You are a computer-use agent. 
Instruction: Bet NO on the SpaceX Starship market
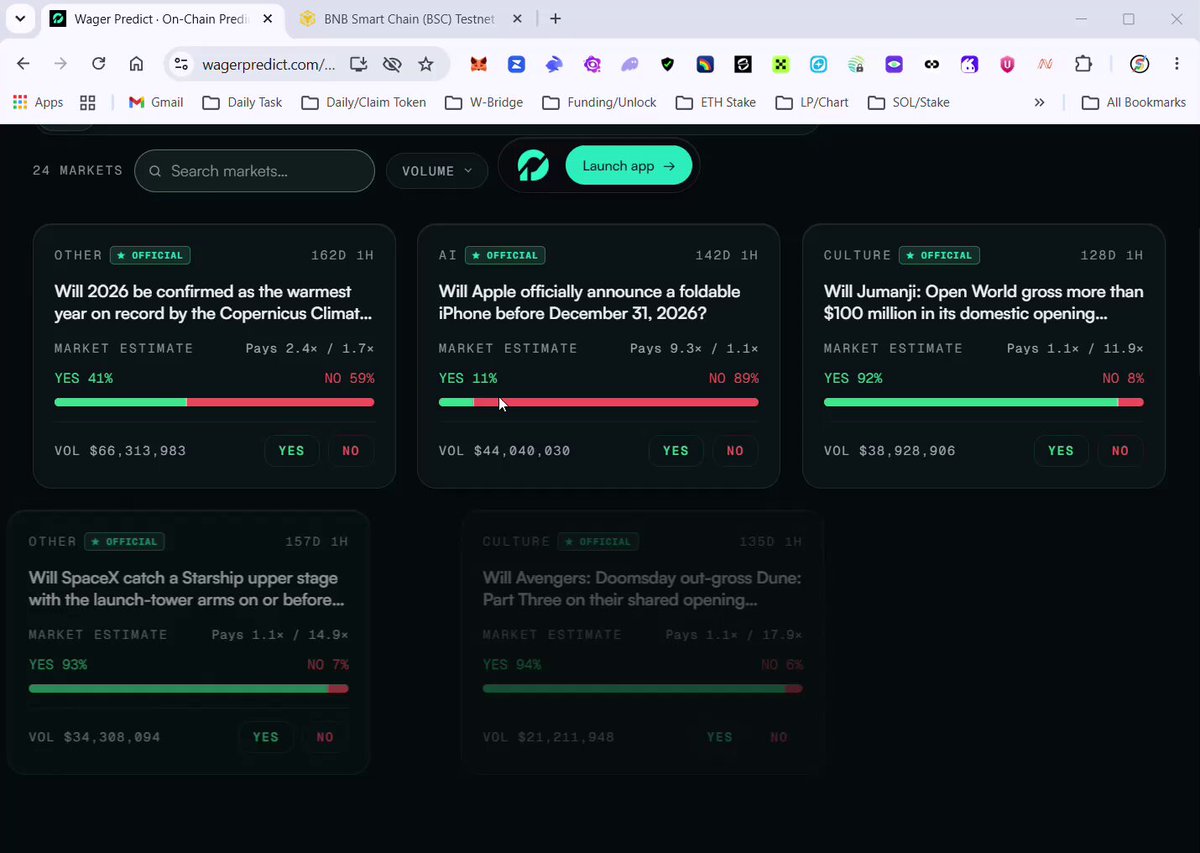tap(325, 737)
